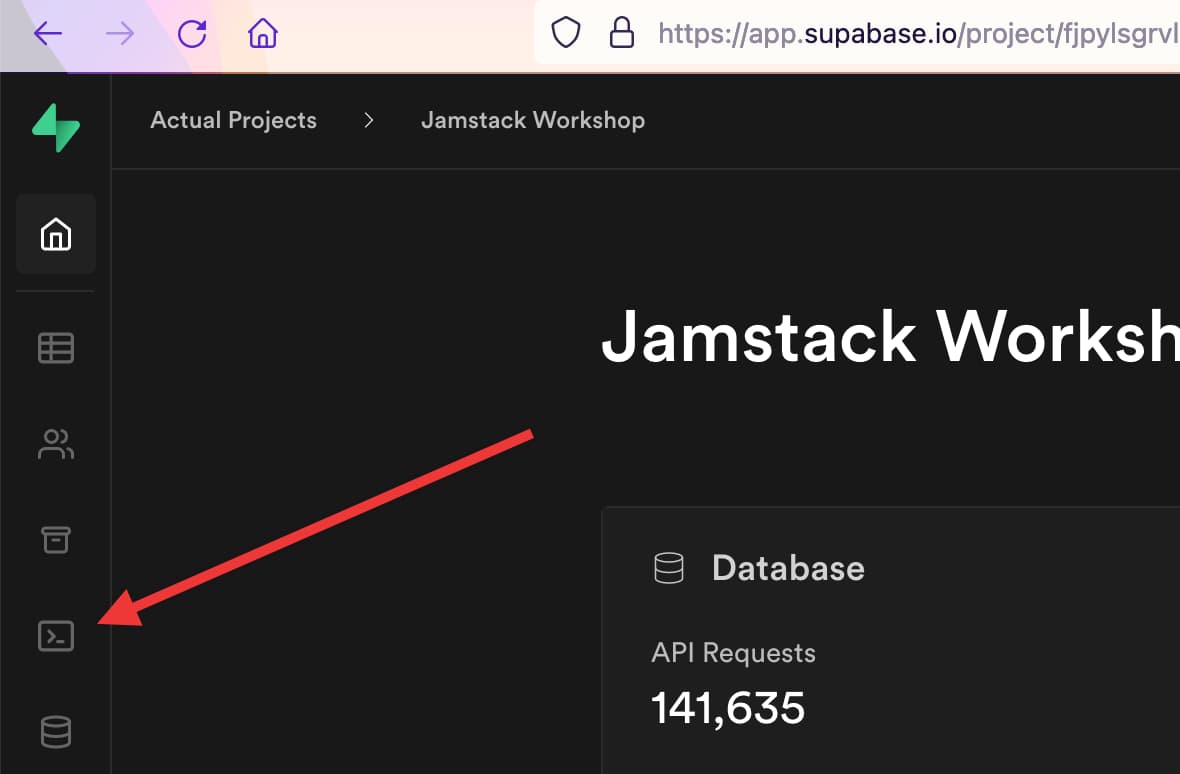Open the Authentication users sidebar icon
Screen dimensions: 1180x774
tap(56, 444)
